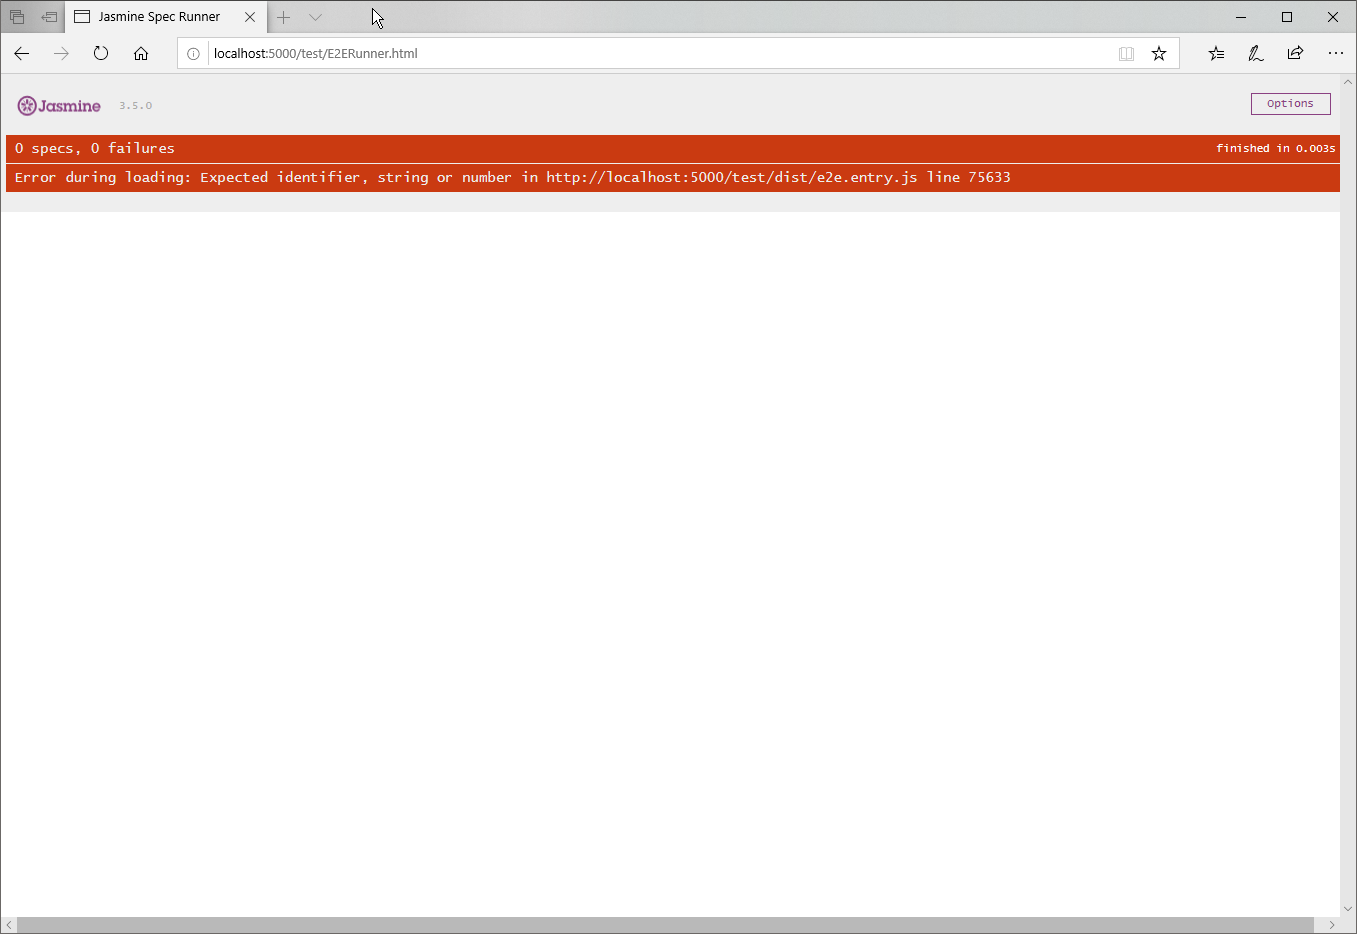
Task: Click the horizontal scrollbar right arrow
Action: [x=1331, y=925]
